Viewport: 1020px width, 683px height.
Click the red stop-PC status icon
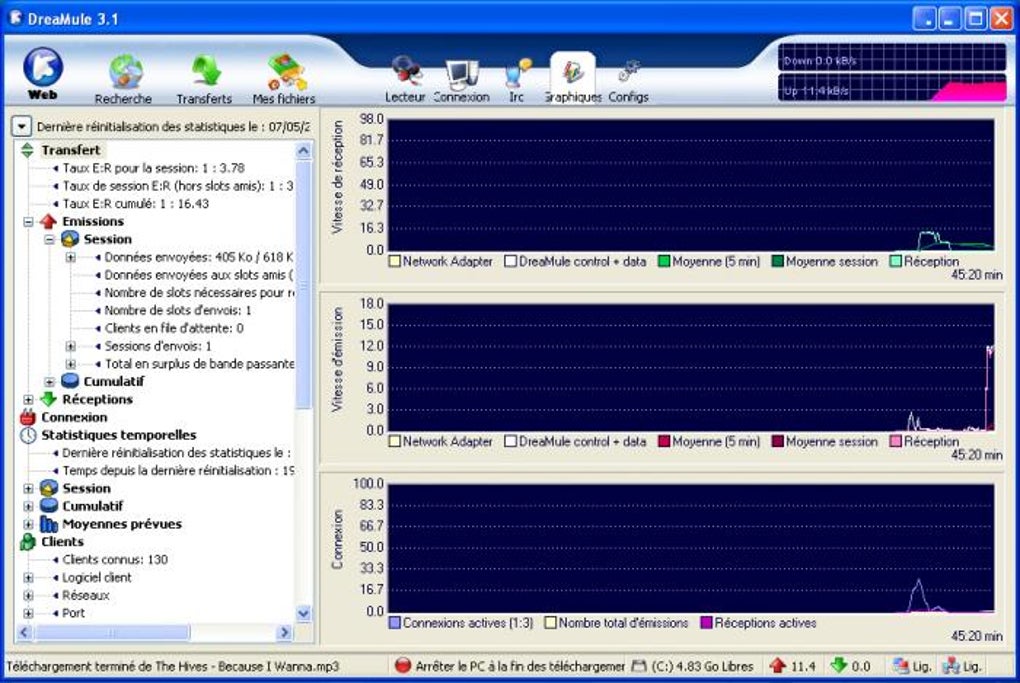tap(403, 666)
